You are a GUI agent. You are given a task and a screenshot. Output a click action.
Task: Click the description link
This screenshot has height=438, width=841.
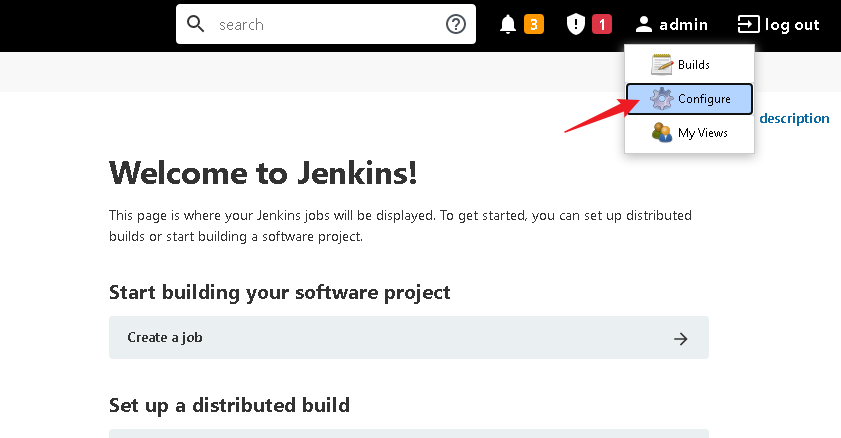click(794, 118)
